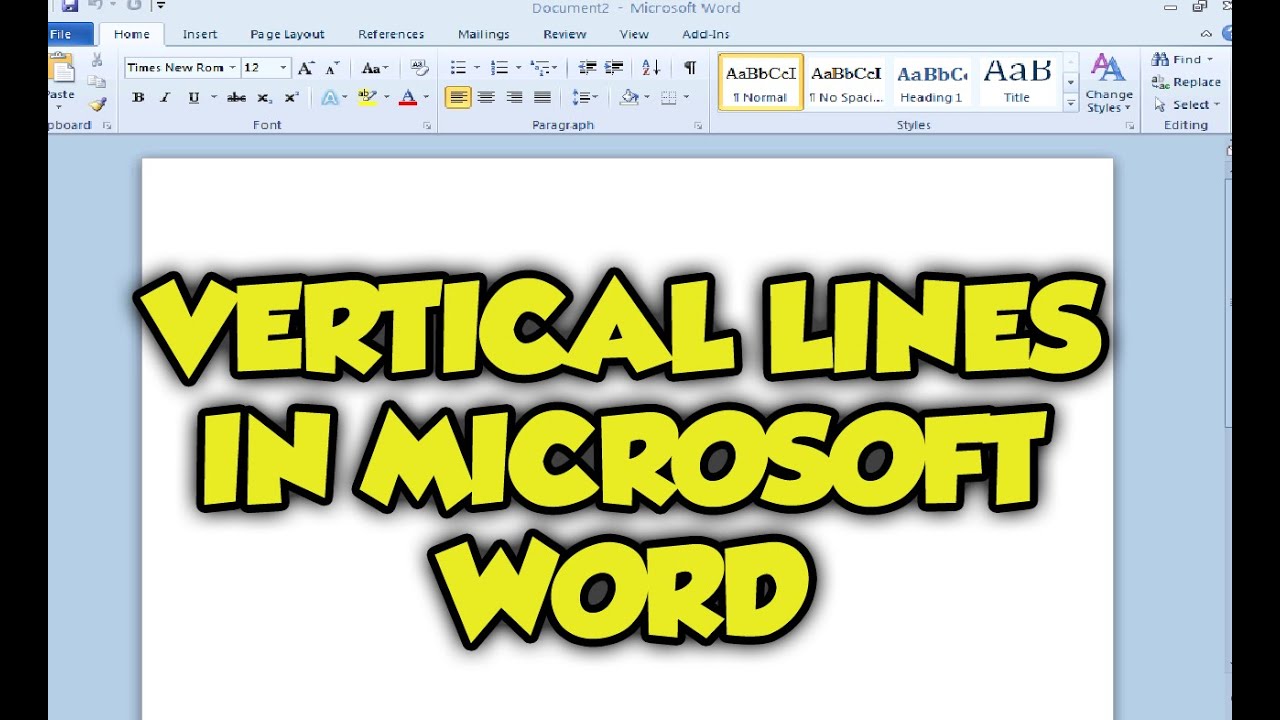
Task: Click Grow Font button
Action: (306, 68)
